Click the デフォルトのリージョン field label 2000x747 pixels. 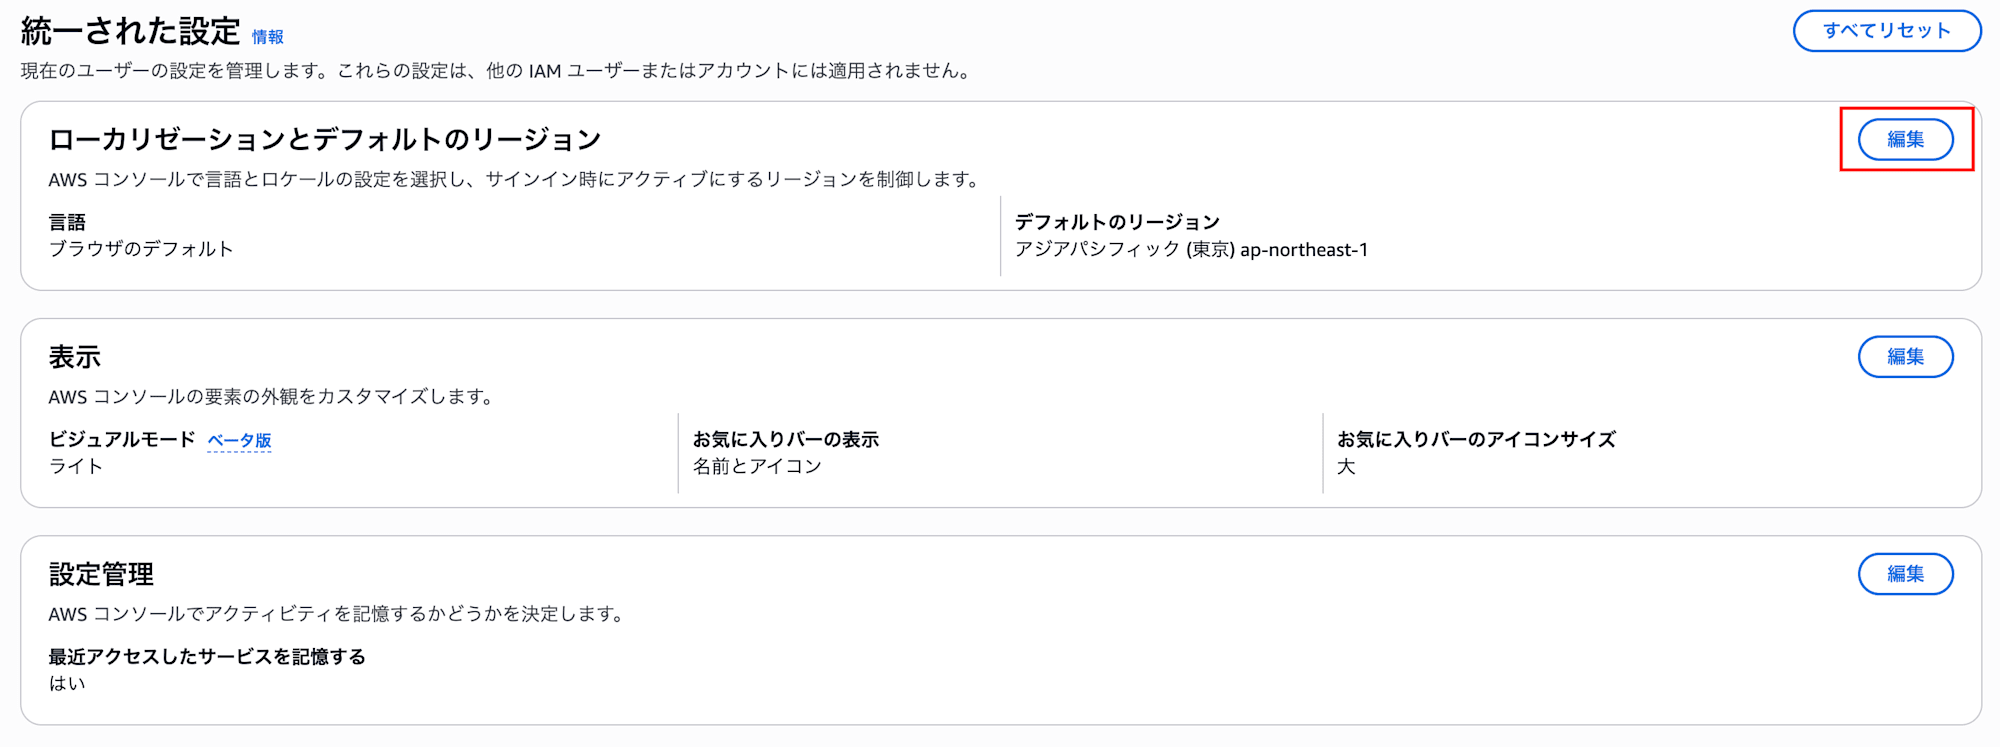1117,222
